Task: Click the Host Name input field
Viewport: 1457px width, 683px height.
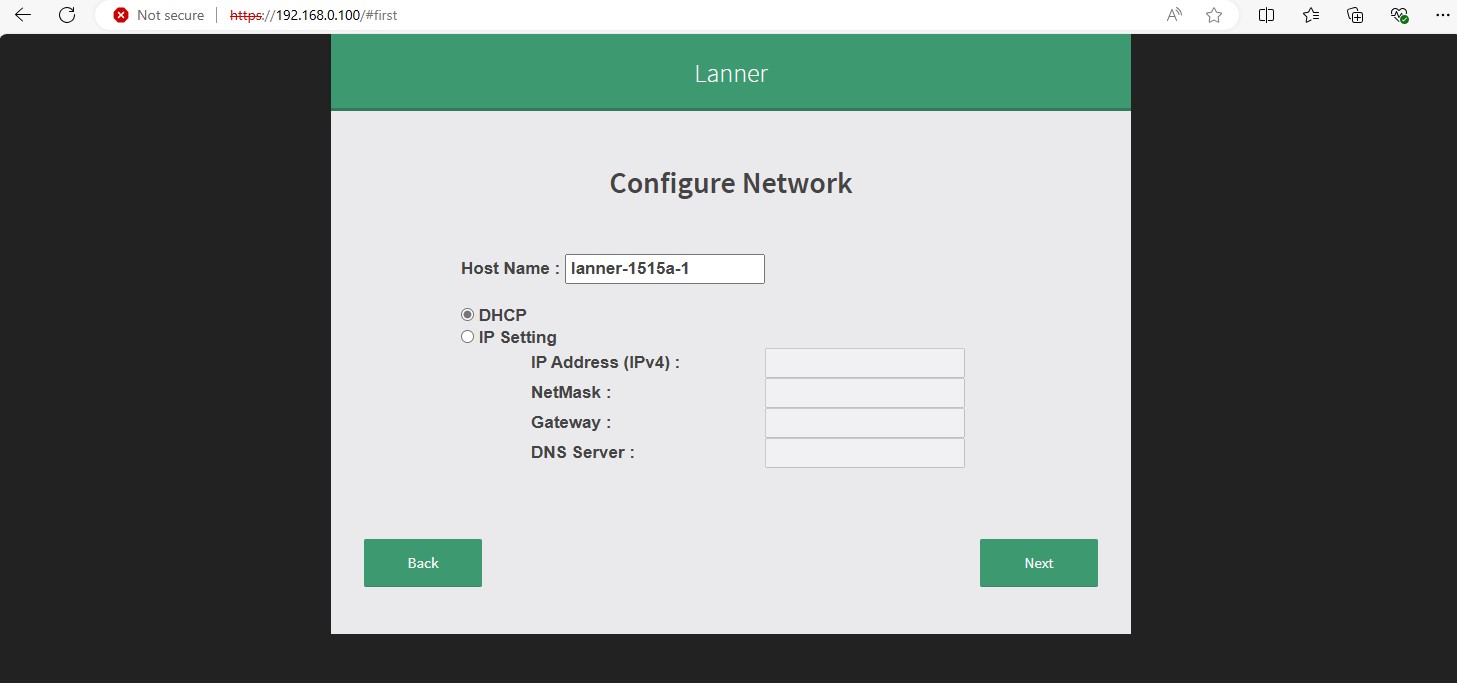Action: click(665, 269)
